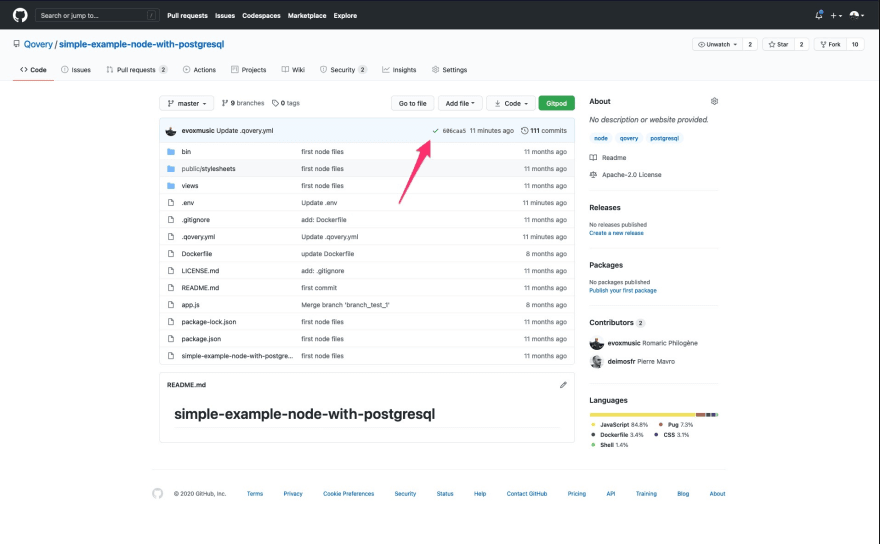The width and height of the screenshot is (880, 544).
Task: Open the .gitignore file
Action: pos(195,220)
